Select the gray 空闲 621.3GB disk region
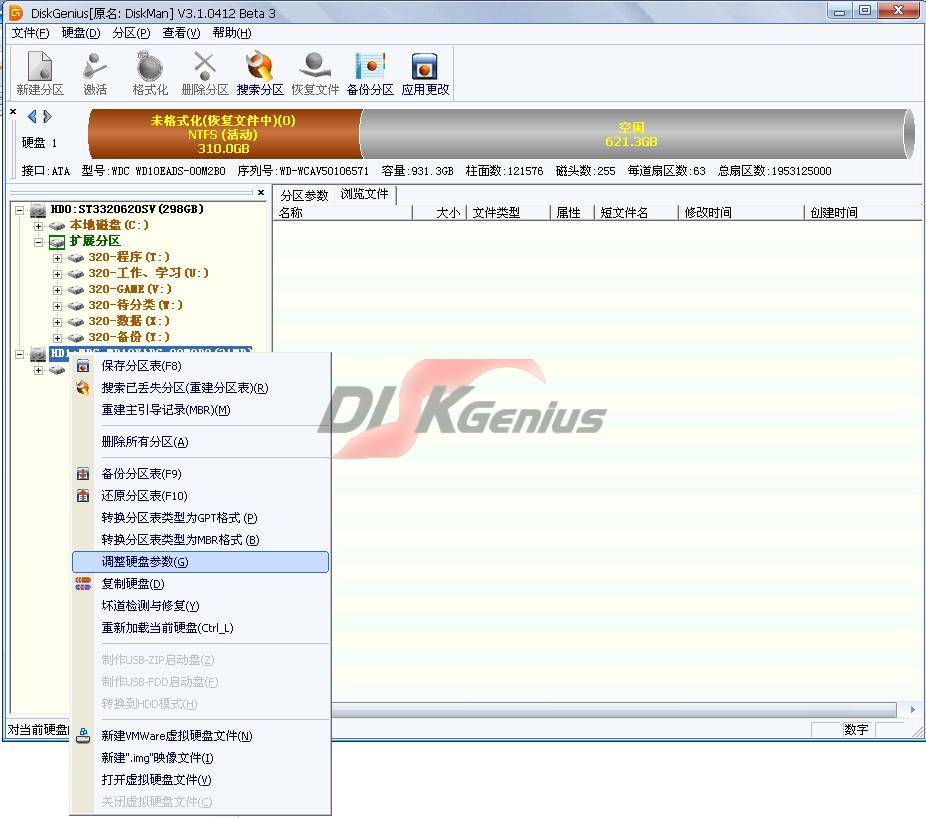The width and height of the screenshot is (926, 818). click(637, 134)
